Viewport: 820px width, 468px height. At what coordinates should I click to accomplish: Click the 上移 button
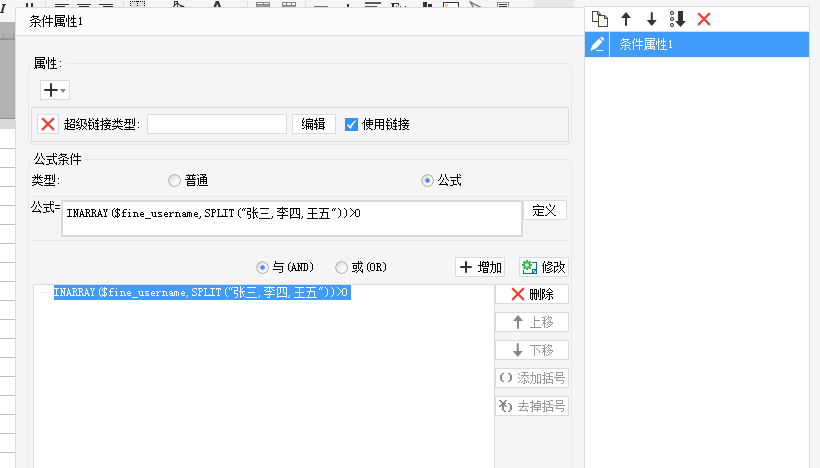(532, 322)
